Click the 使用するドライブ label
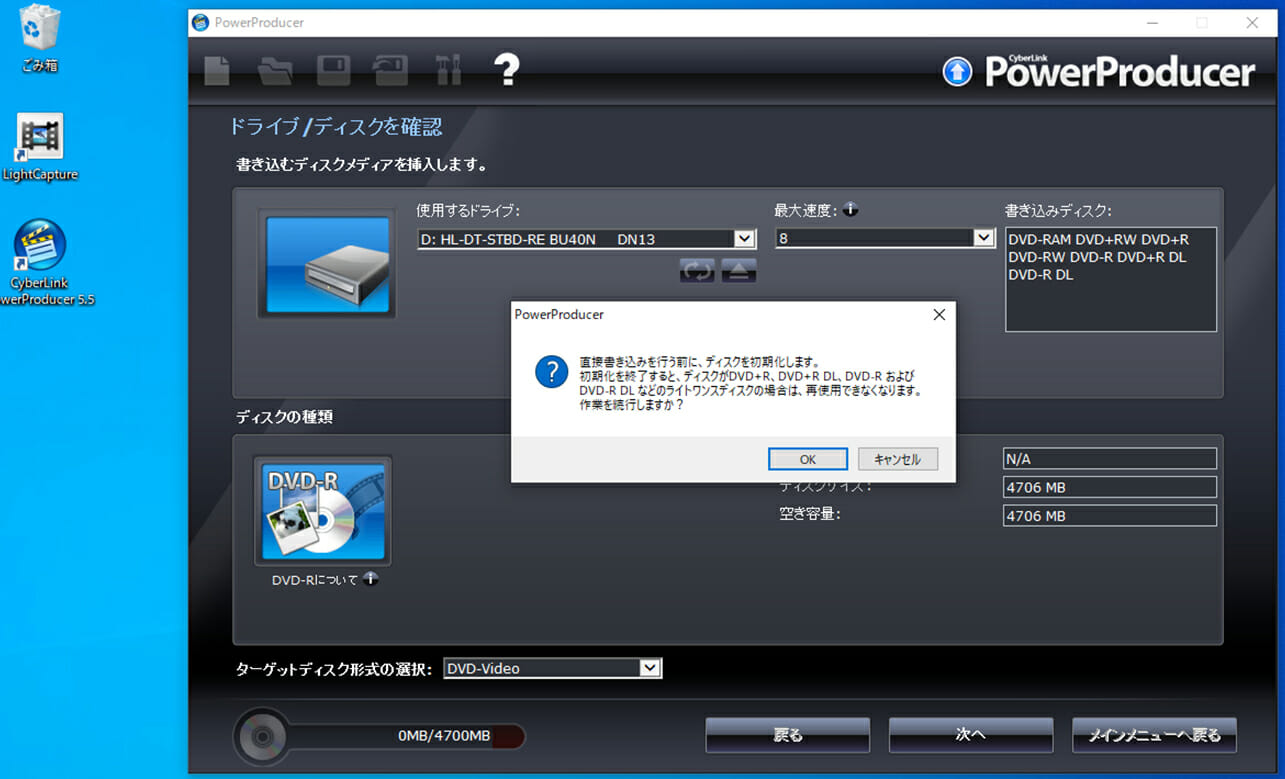The height and width of the screenshot is (779, 1285). tap(468, 210)
